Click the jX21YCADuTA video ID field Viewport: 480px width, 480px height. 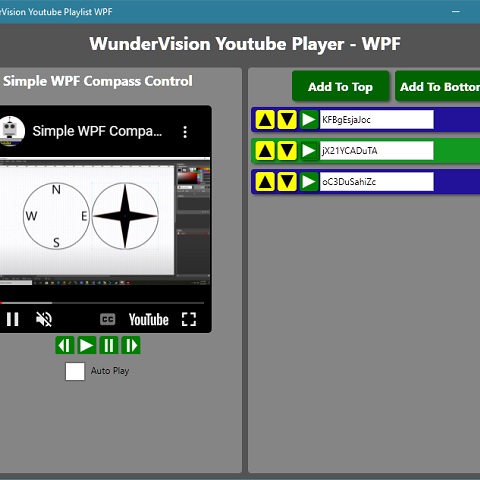point(377,151)
